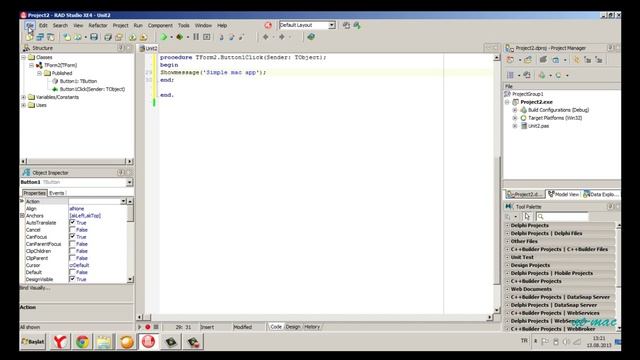Screen dimensions: 640x360
Task: Collapse the Classes node in Structure
Action: tap(24, 58)
